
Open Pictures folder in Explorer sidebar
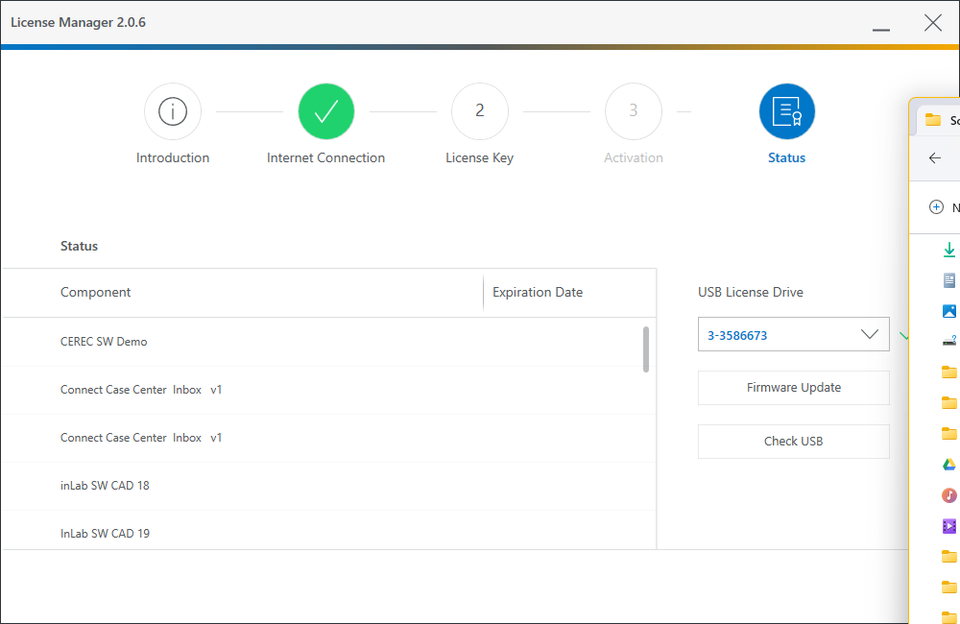(949, 311)
